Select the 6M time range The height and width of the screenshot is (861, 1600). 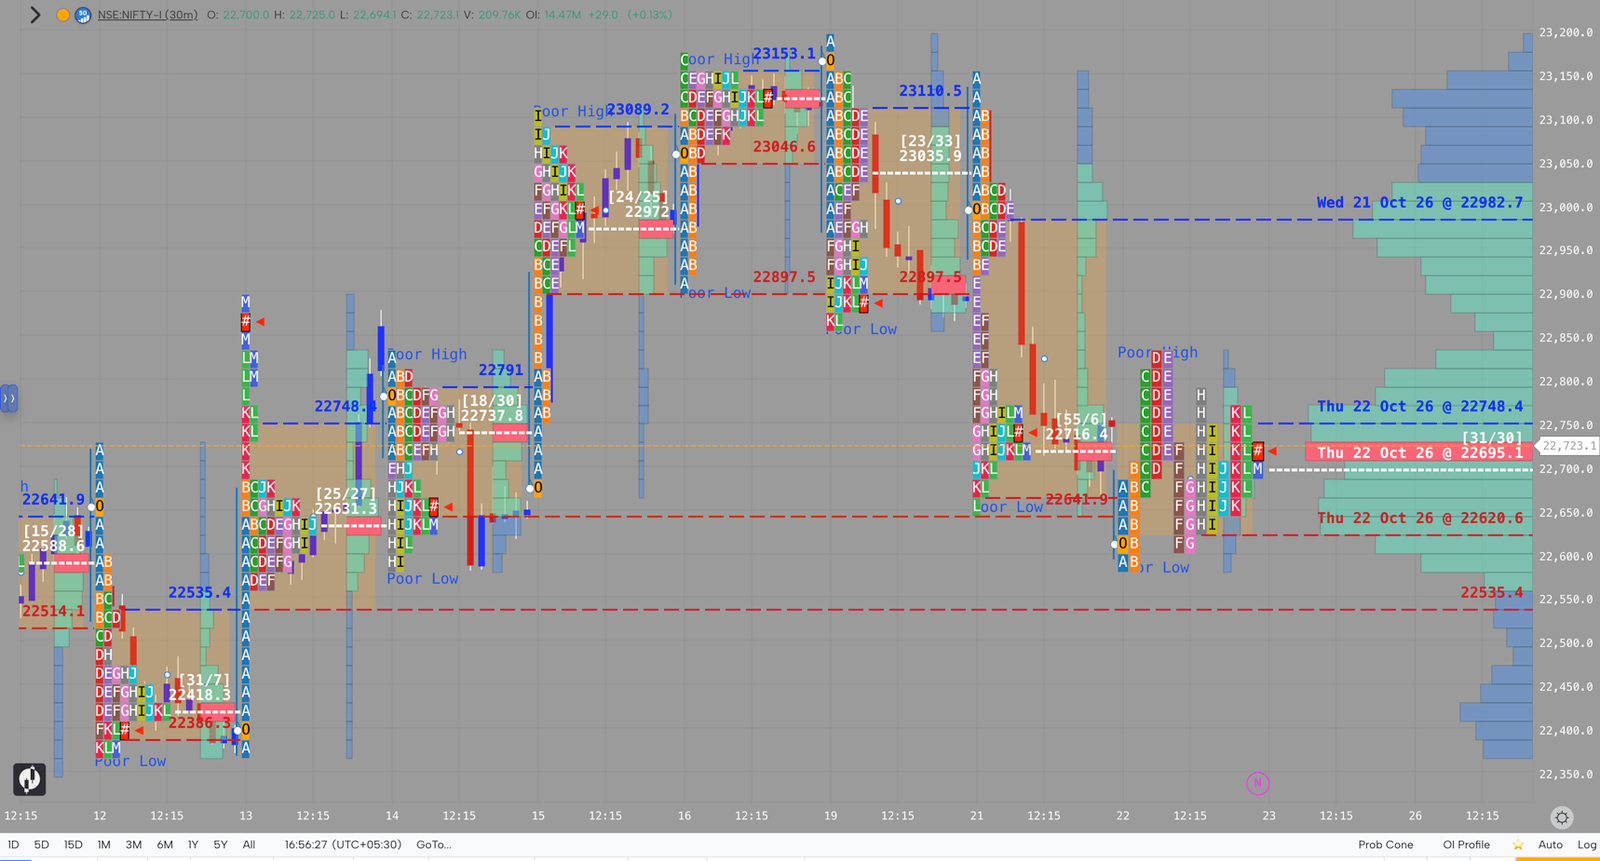(x=165, y=845)
